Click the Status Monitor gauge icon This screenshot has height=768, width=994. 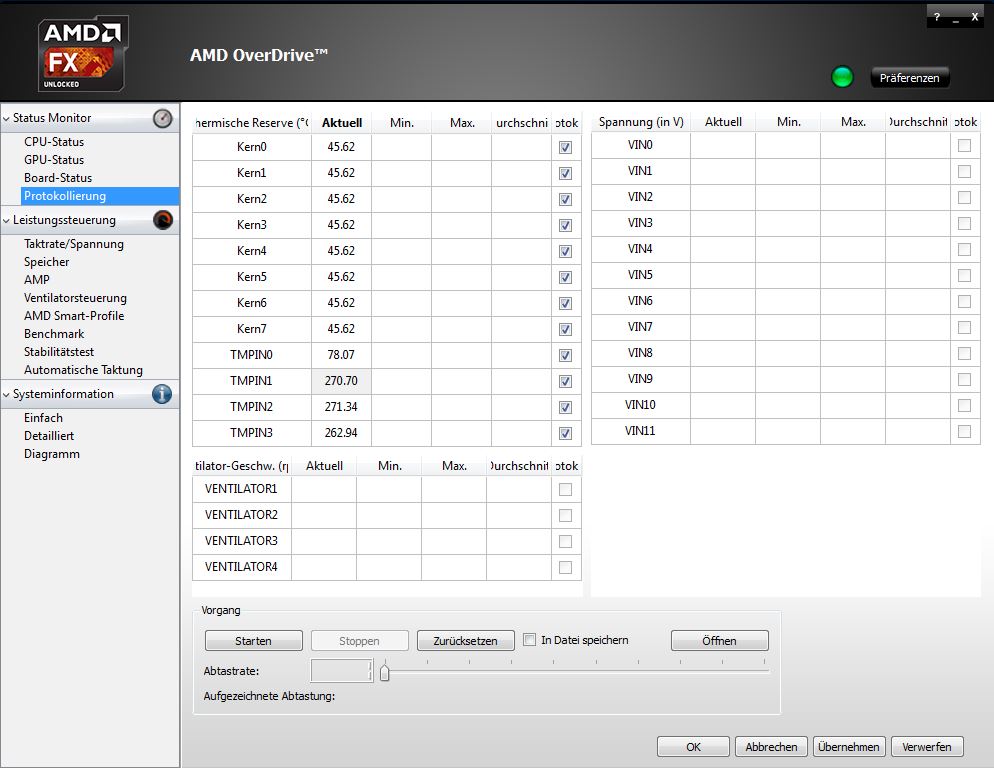pyautogui.click(x=163, y=118)
